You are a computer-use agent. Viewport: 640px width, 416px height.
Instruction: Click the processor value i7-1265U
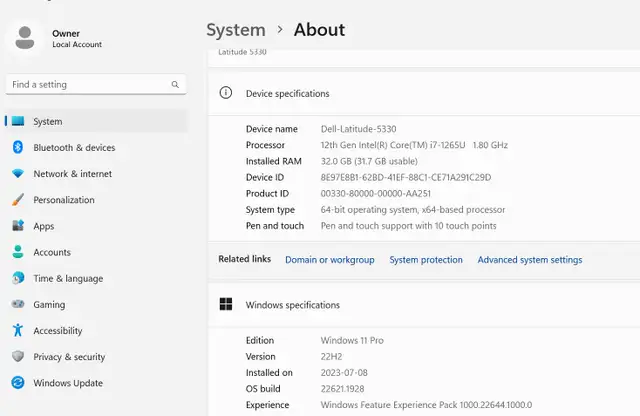point(414,145)
